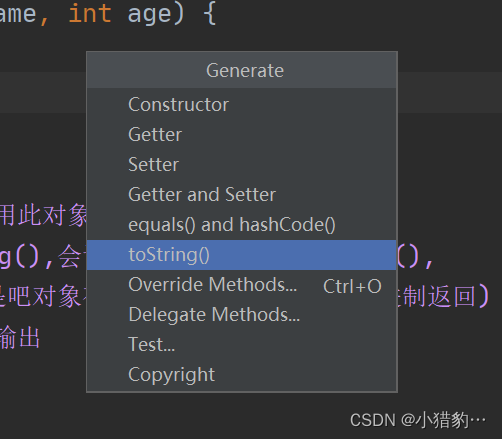Choose equals() and hashCode() entry
Screen dimensions: 502x439
(x=242, y=225)
